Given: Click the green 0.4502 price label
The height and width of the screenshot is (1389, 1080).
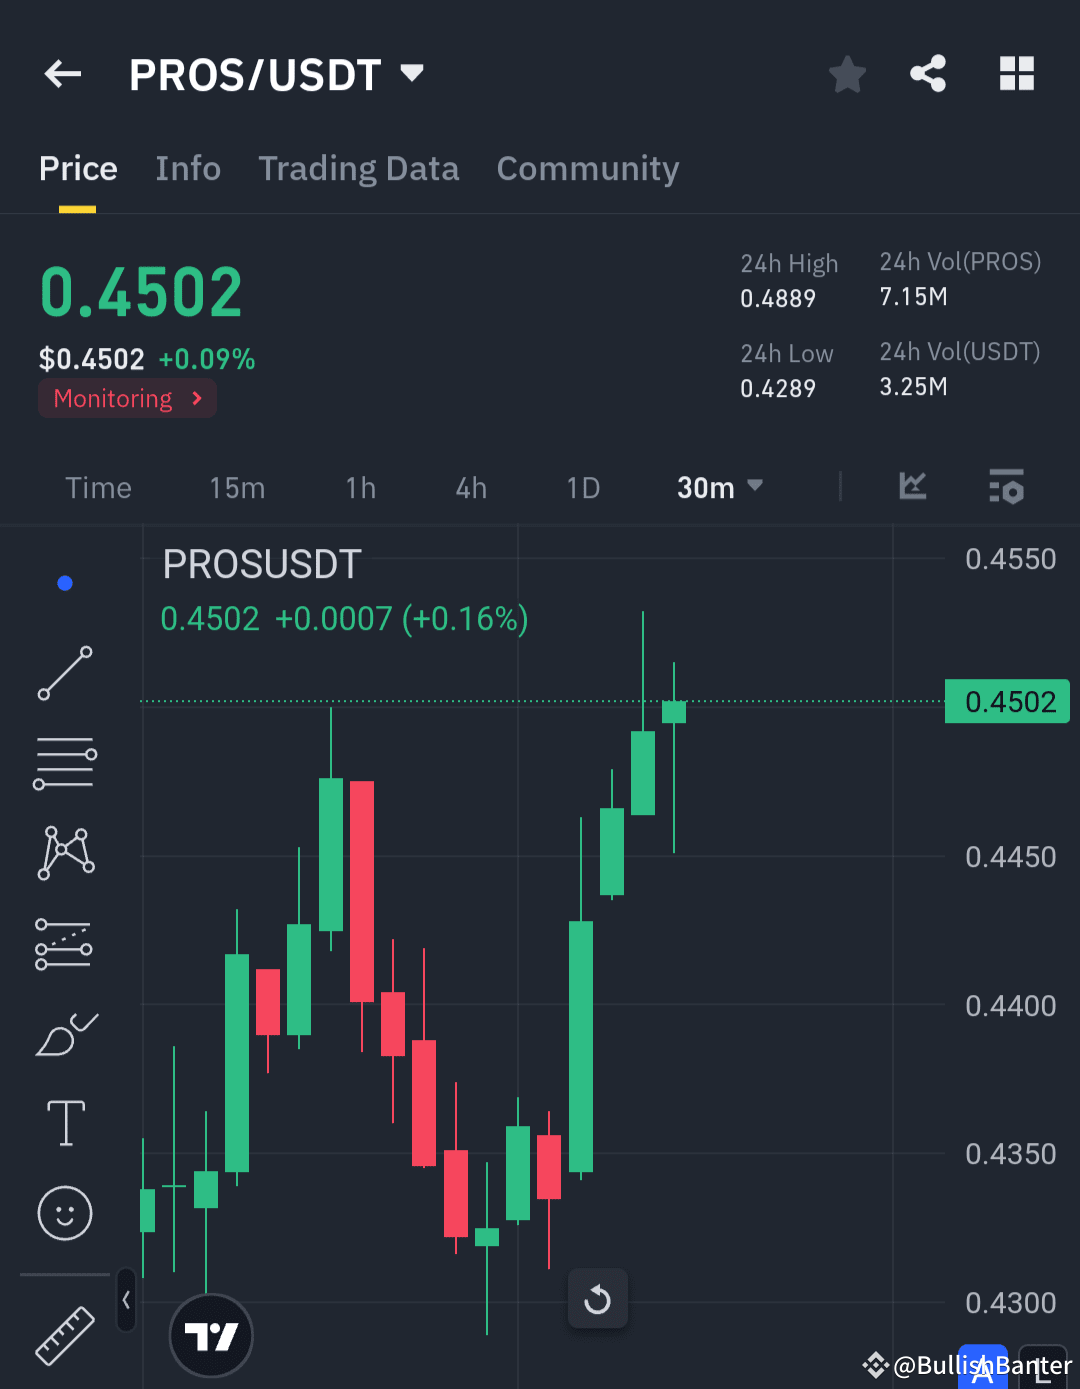Looking at the screenshot, I should coord(1007,700).
